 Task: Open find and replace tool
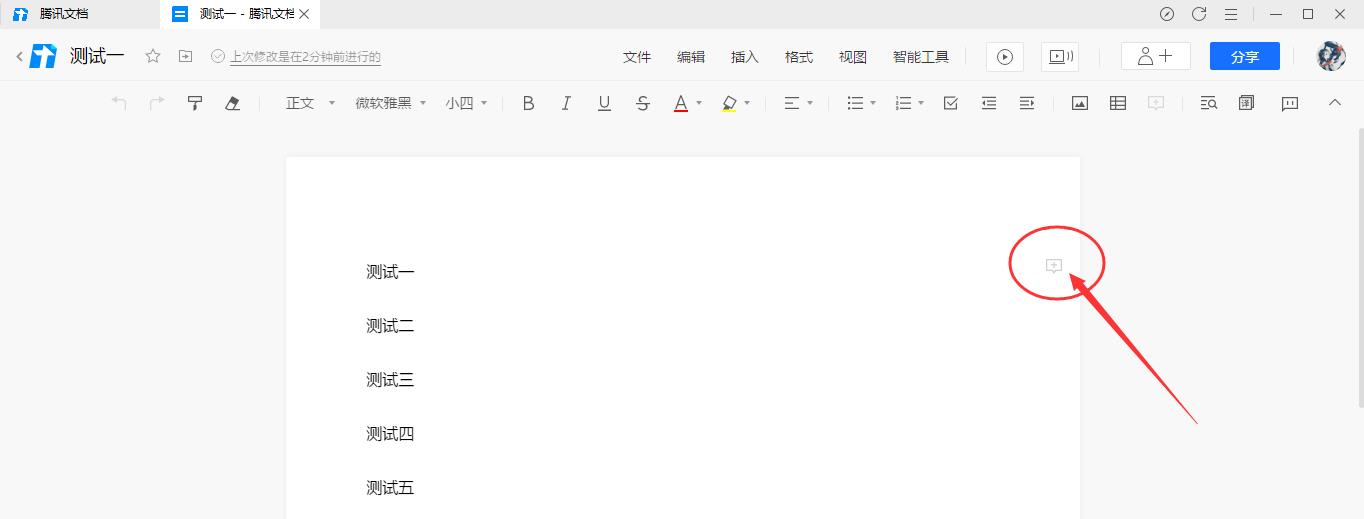[x=1208, y=103]
